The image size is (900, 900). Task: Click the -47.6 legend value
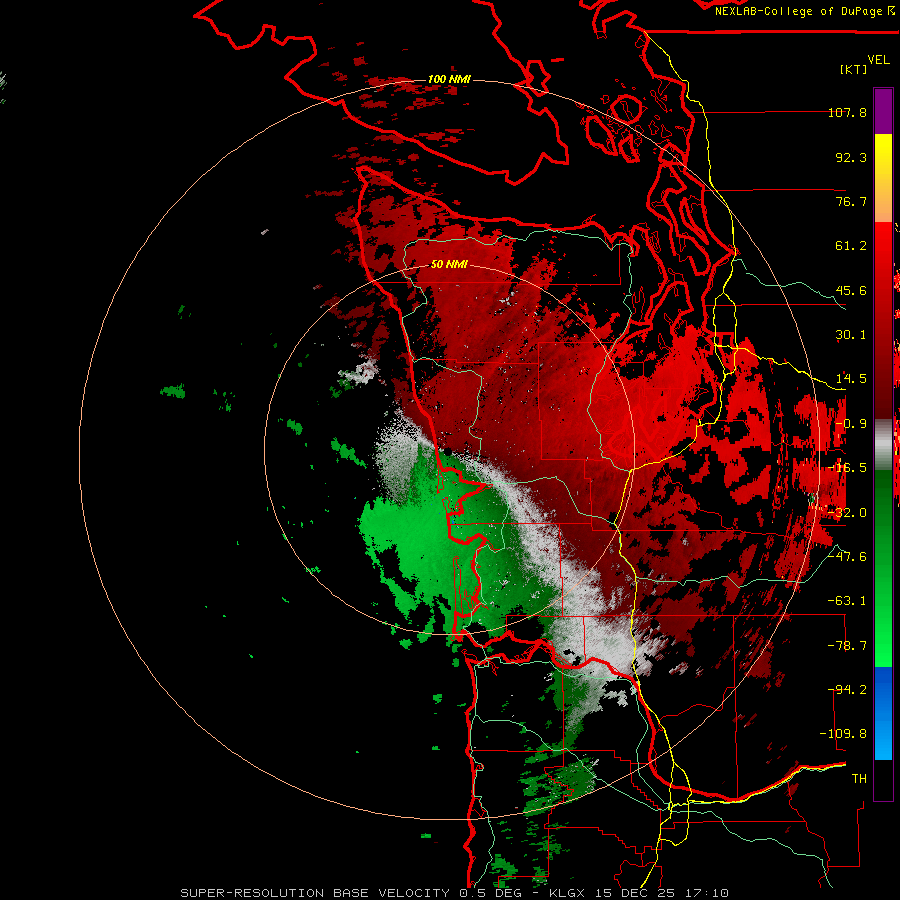coord(847,557)
